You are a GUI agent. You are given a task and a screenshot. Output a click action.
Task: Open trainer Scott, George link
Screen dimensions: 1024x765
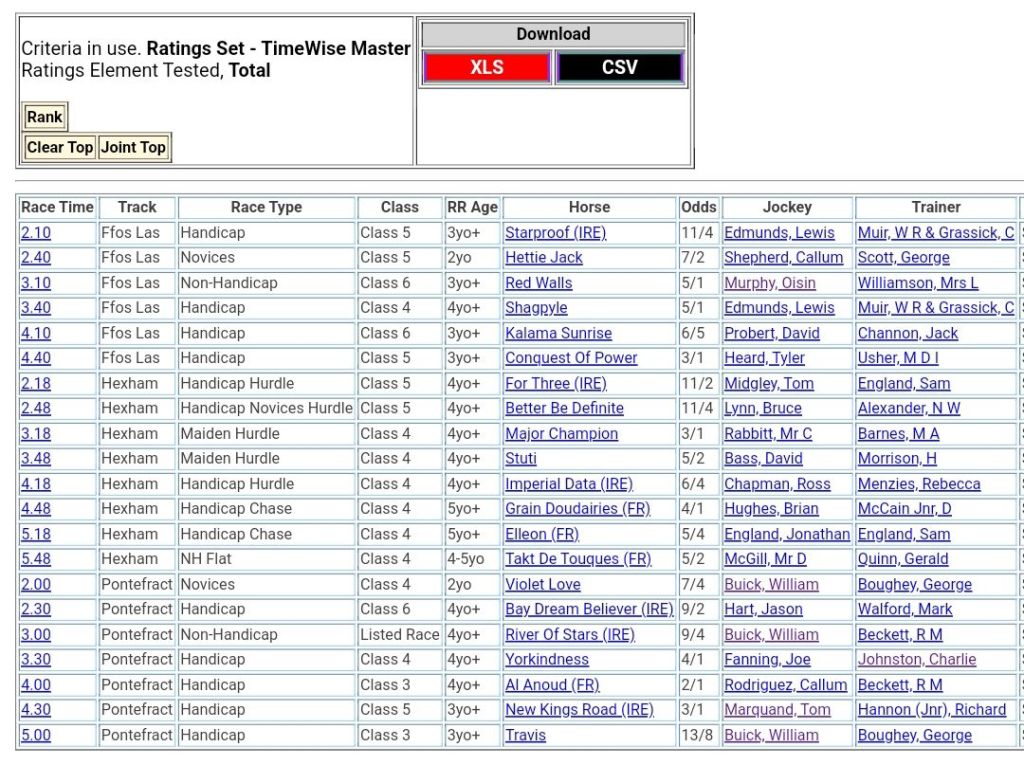tap(903, 258)
